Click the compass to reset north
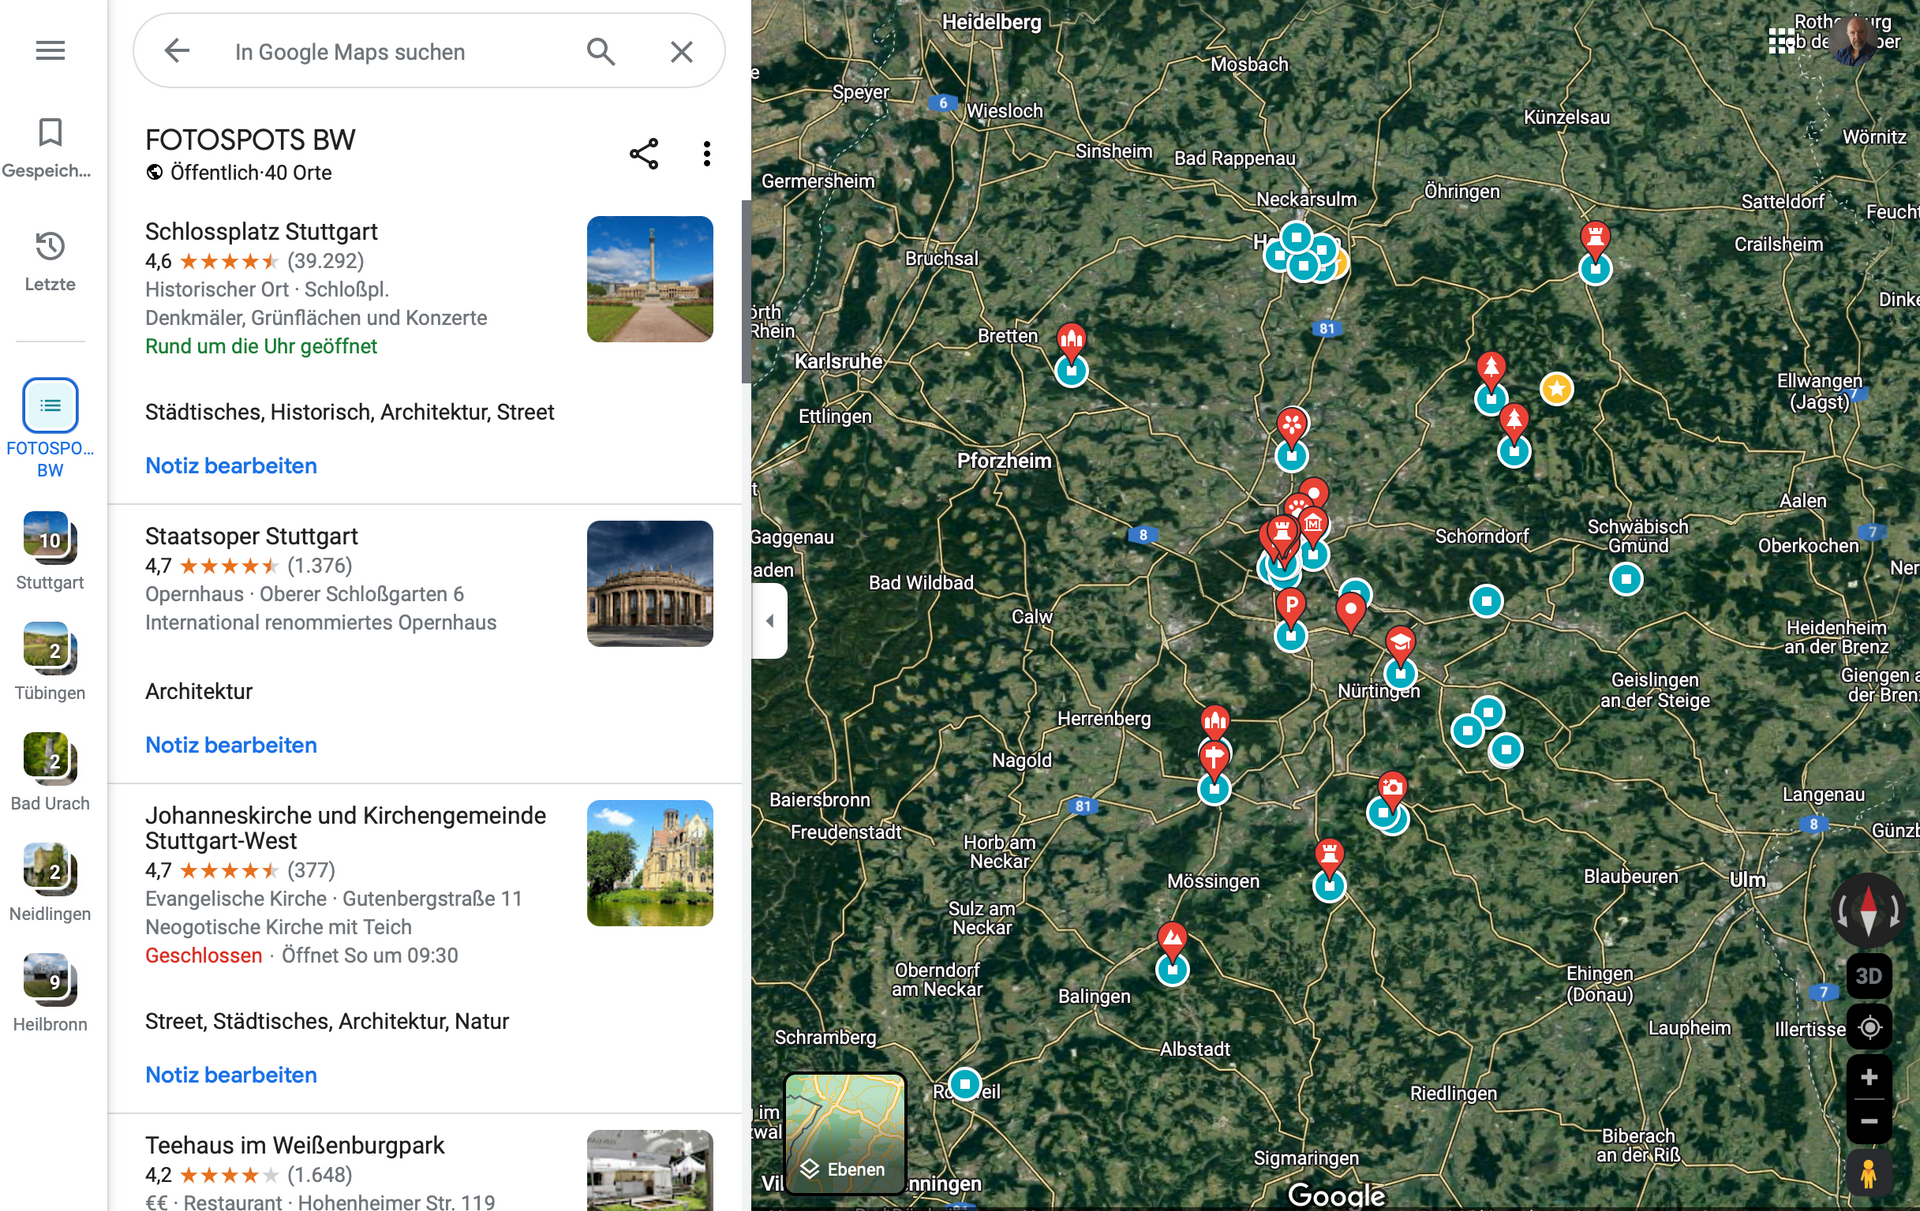Image resolution: width=1920 pixels, height=1211 pixels. (1868, 910)
